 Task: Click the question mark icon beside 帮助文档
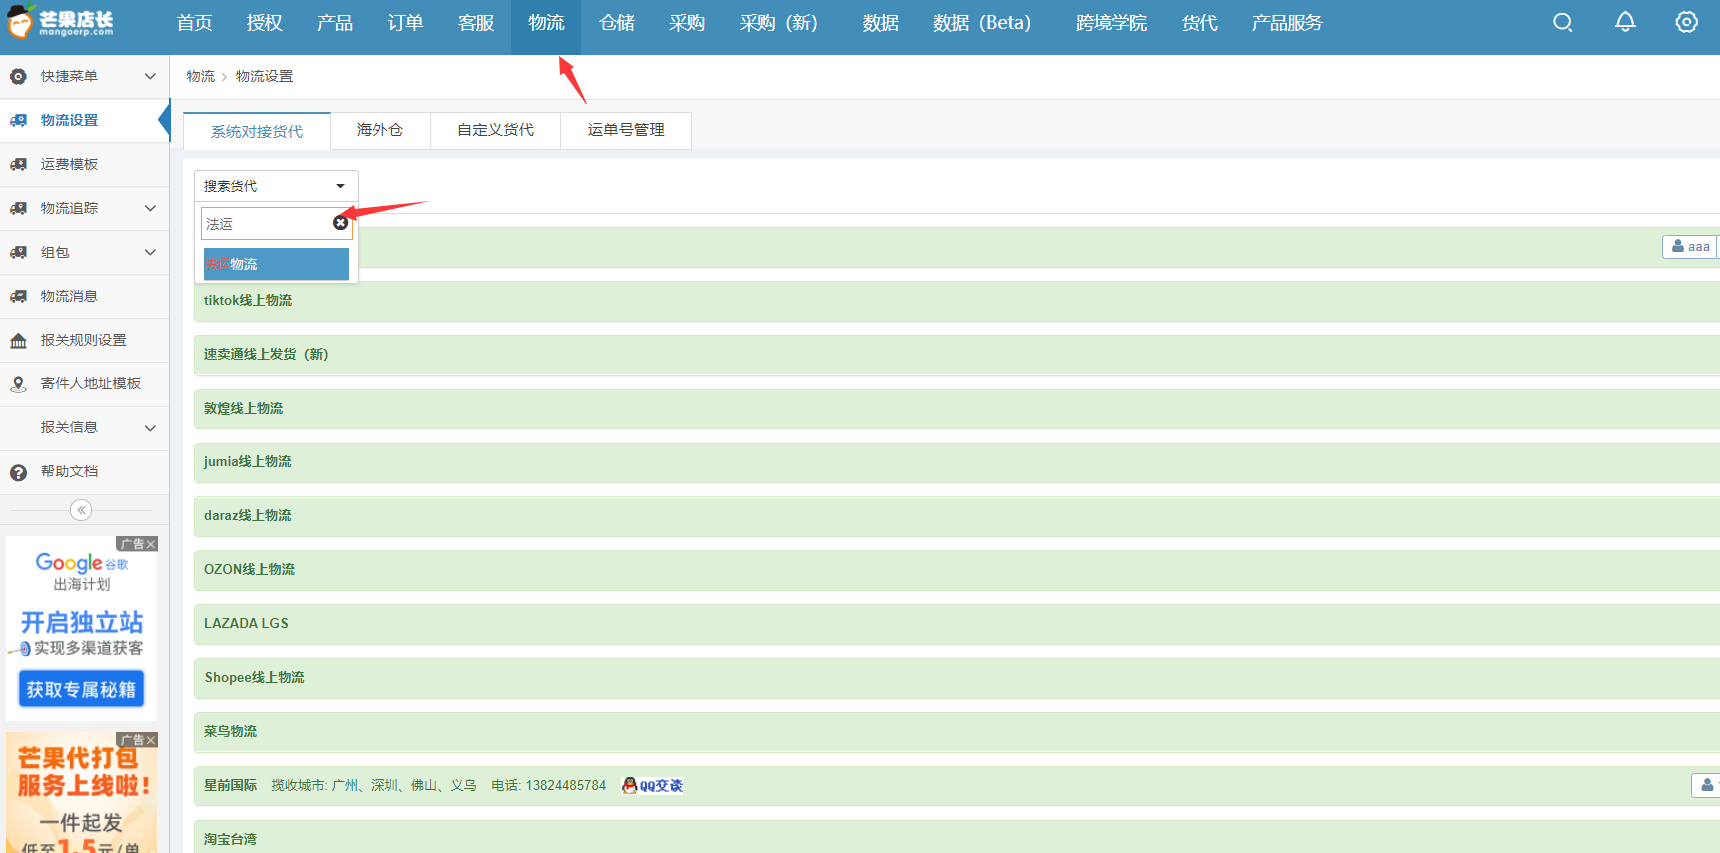pyautogui.click(x=18, y=472)
